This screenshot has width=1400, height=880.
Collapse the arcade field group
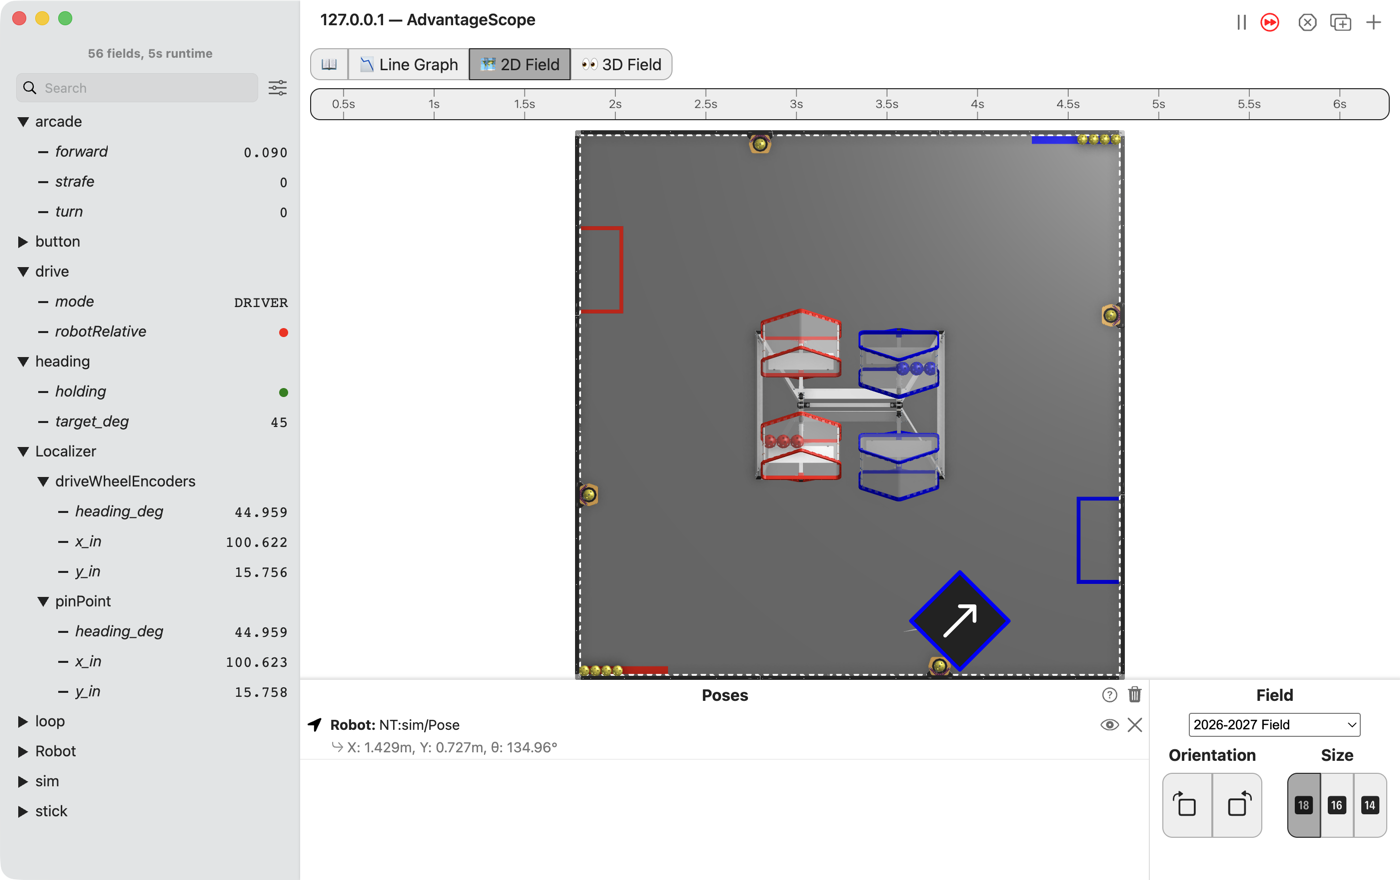(23, 122)
